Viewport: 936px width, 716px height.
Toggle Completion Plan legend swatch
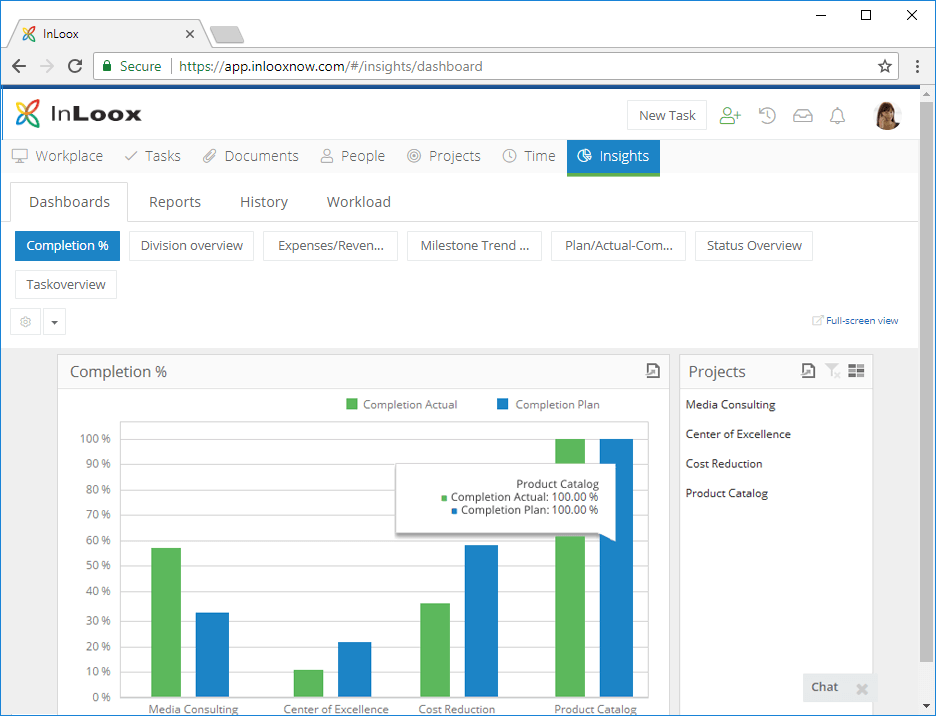[x=503, y=404]
